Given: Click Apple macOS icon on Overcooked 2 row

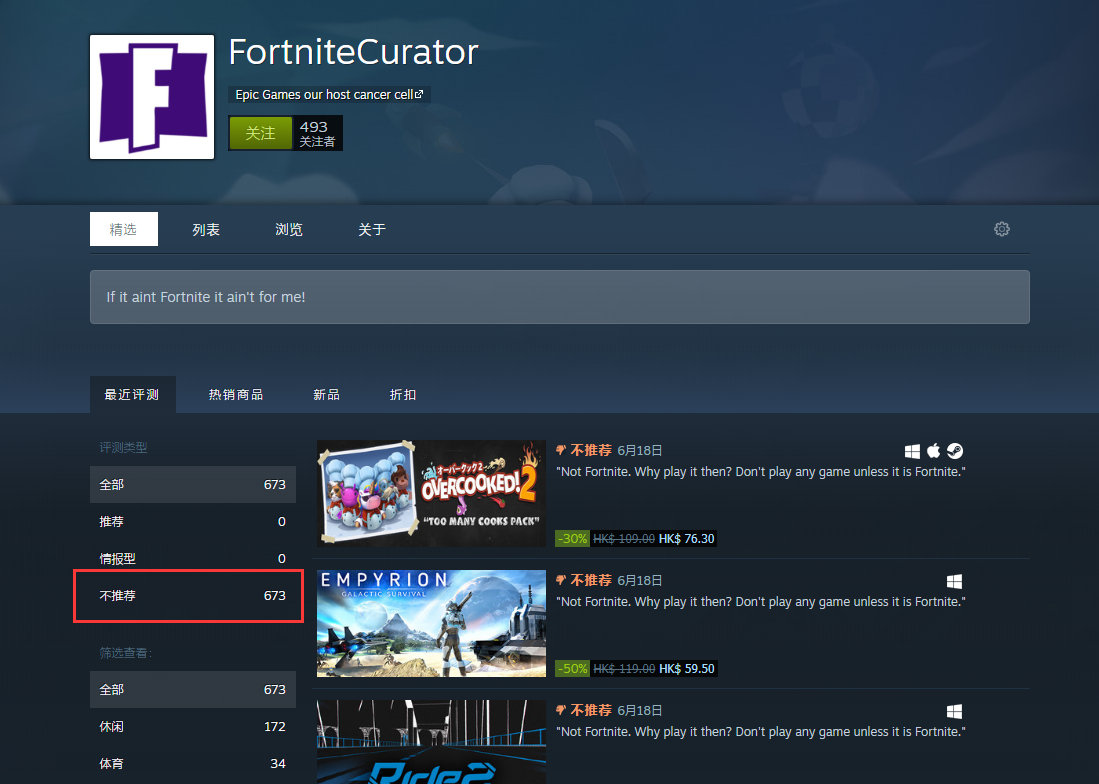Looking at the screenshot, I should (933, 451).
